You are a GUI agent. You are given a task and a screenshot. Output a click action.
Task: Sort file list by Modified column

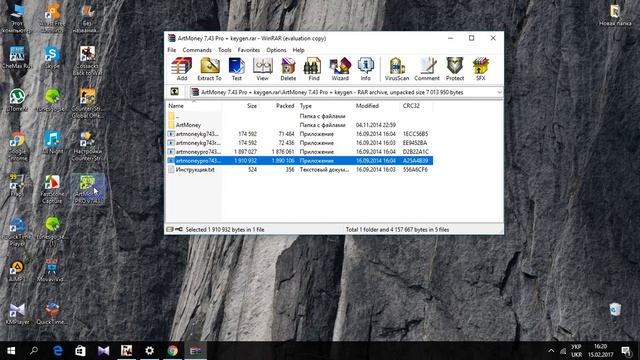pyautogui.click(x=376, y=106)
